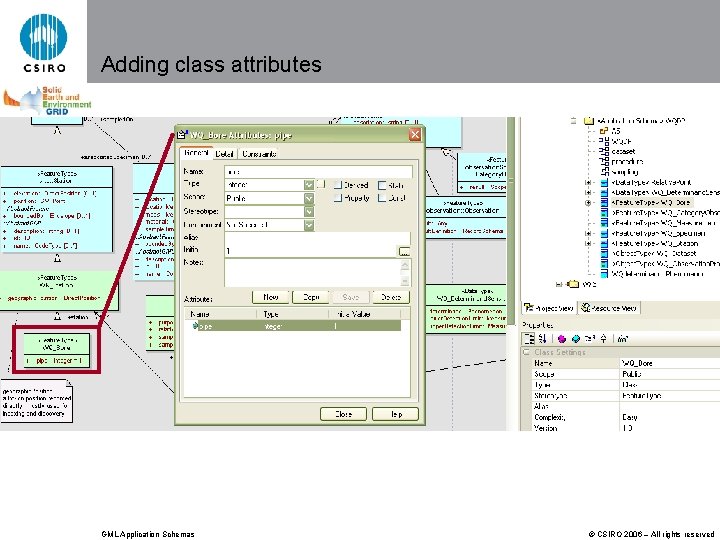Click the WQ_Bore Attributes dialog title icon
Image resolution: width=720 pixels, height=540 pixels.
click(182, 135)
